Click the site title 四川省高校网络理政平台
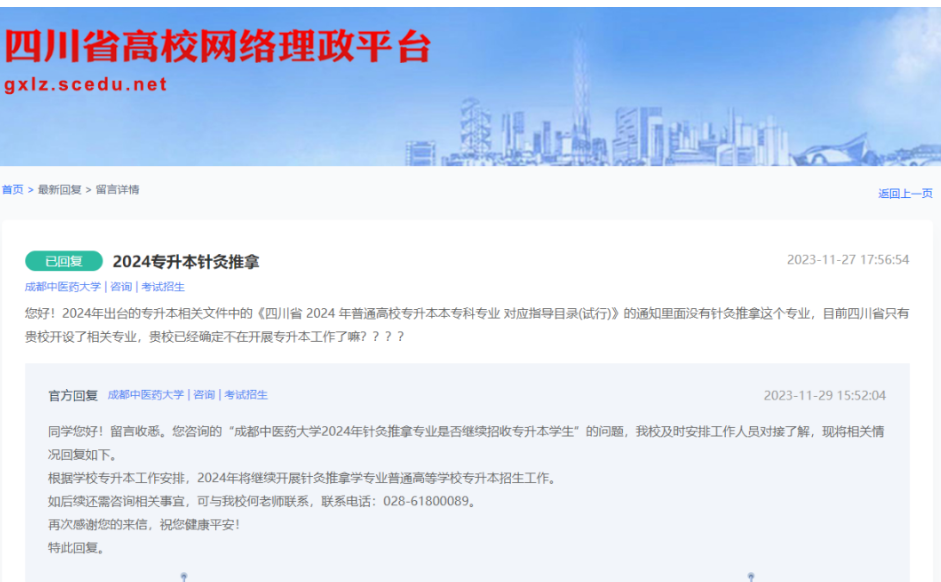Screen dimensions: 941x582 (218, 46)
